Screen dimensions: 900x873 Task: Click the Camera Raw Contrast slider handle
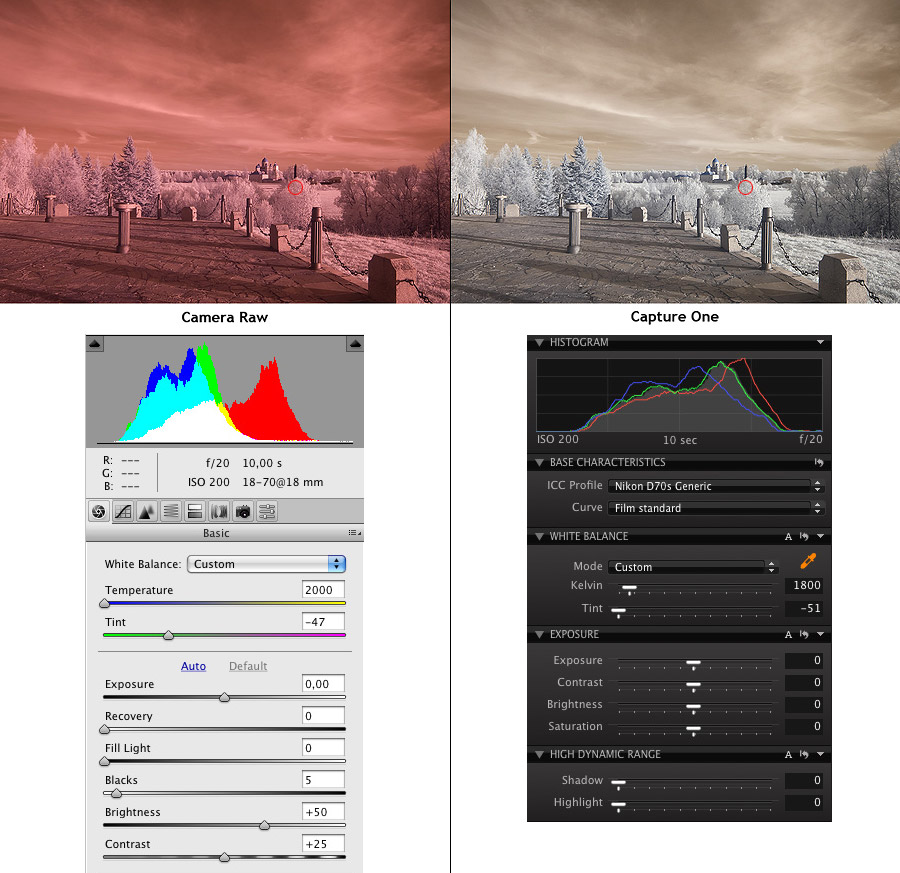pos(224,858)
